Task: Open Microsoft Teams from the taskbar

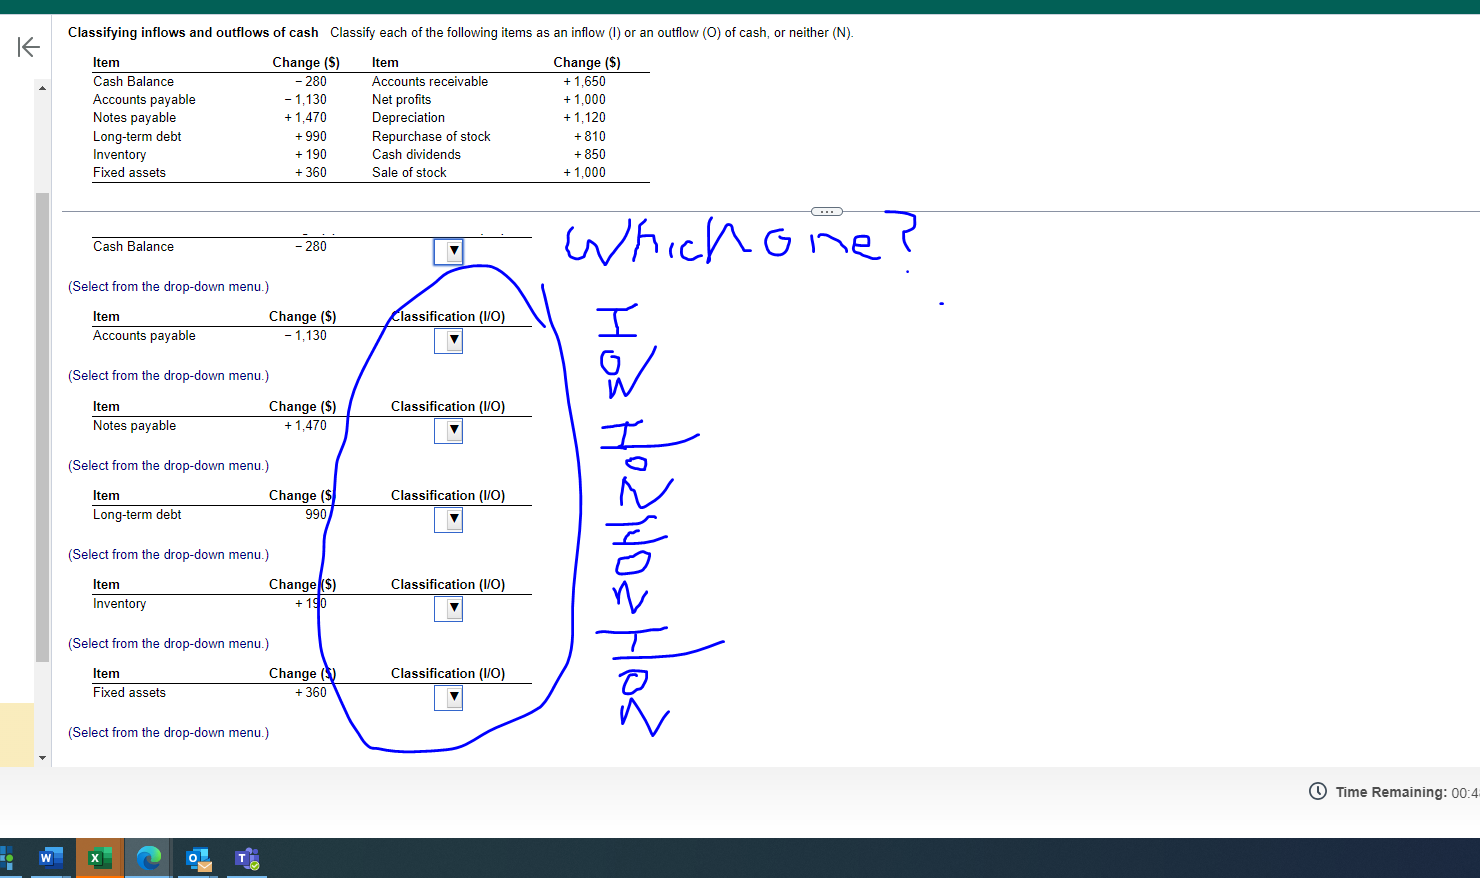Action: (x=246, y=858)
